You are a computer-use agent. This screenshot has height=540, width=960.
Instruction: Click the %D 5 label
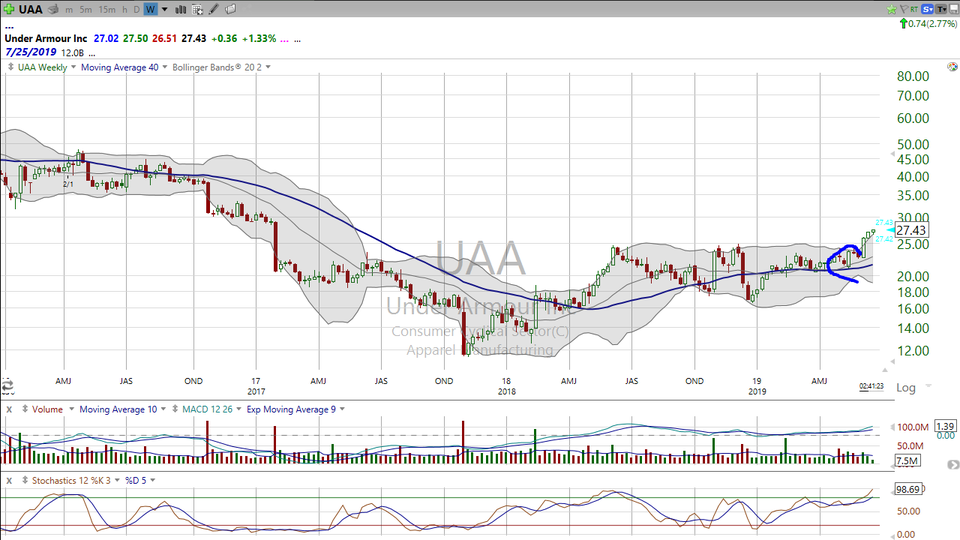click(136, 481)
